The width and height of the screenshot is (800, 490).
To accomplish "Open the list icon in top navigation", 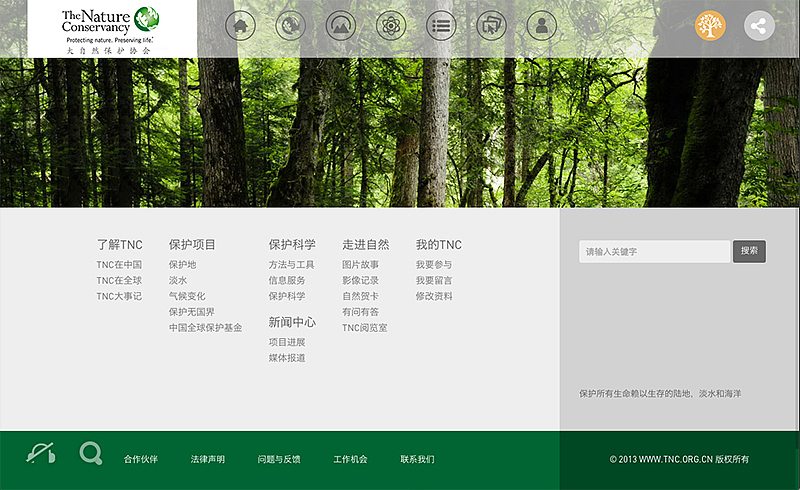I will tap(441, 26).
